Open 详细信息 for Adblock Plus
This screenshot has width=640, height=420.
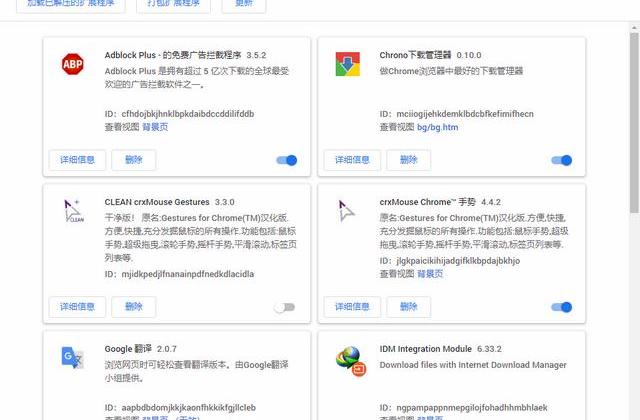pos(77,160)
